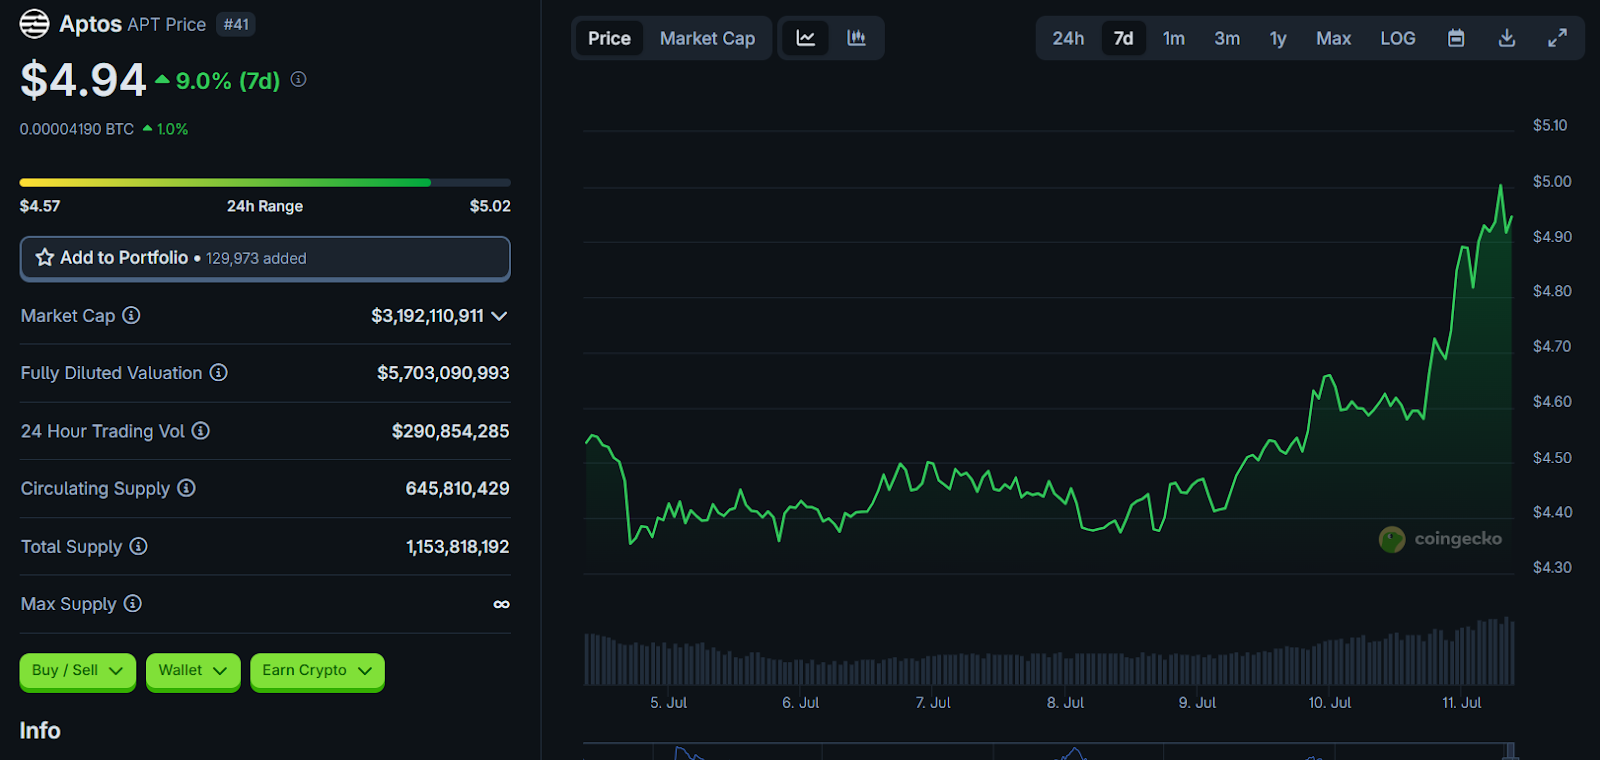The image size is (1600, 760).
Task: Set chart range to 1m
Action: [1174, 38]
